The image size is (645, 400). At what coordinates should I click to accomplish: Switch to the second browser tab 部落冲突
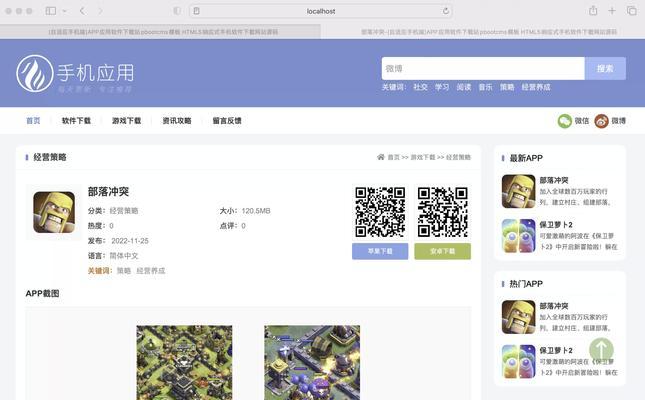click(483, 31)
